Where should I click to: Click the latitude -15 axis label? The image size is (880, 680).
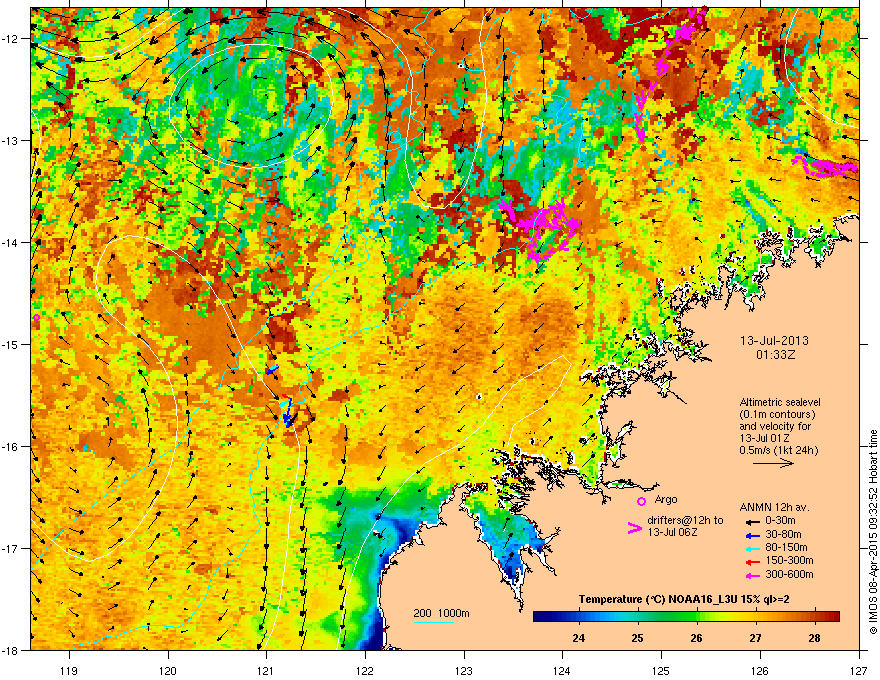click(x=11, y=344)
